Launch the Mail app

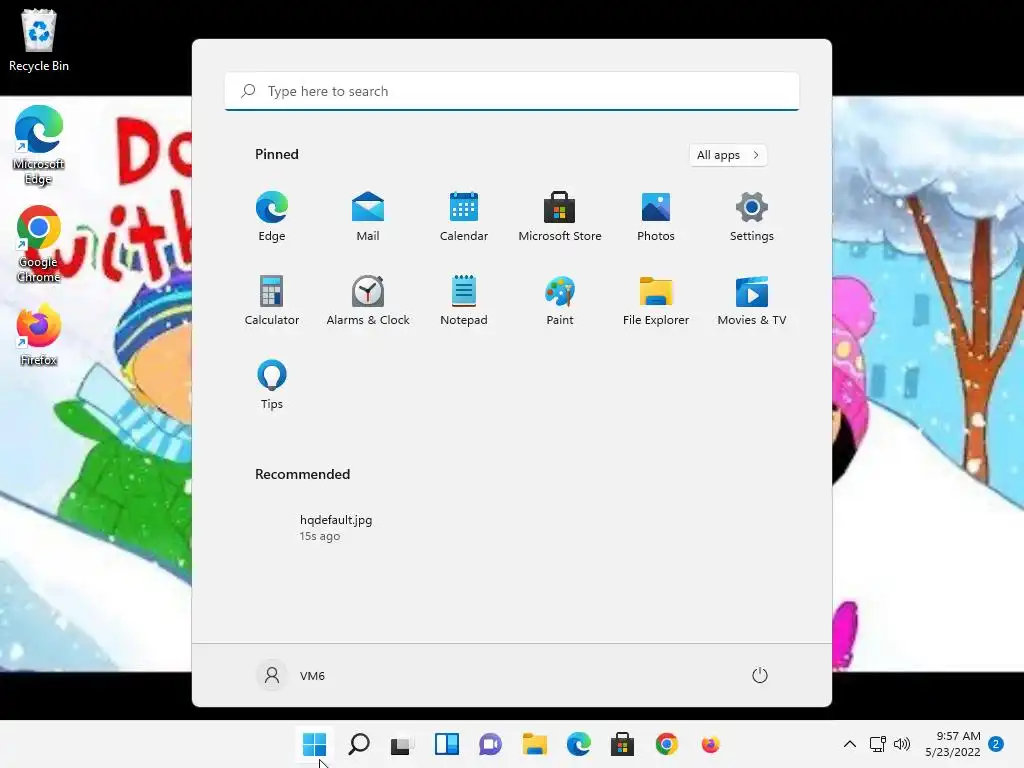(368, 217)
